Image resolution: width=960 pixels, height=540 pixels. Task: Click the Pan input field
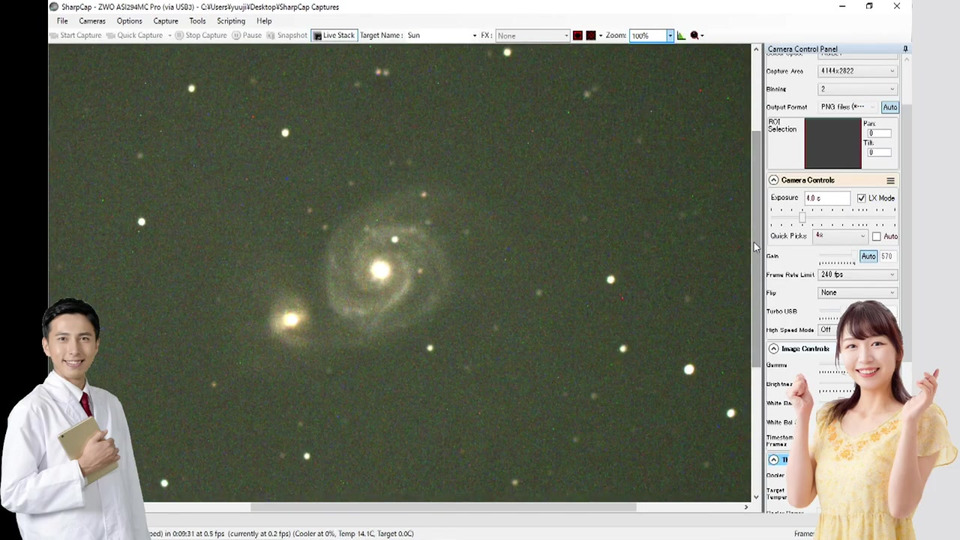pos(879,133)
